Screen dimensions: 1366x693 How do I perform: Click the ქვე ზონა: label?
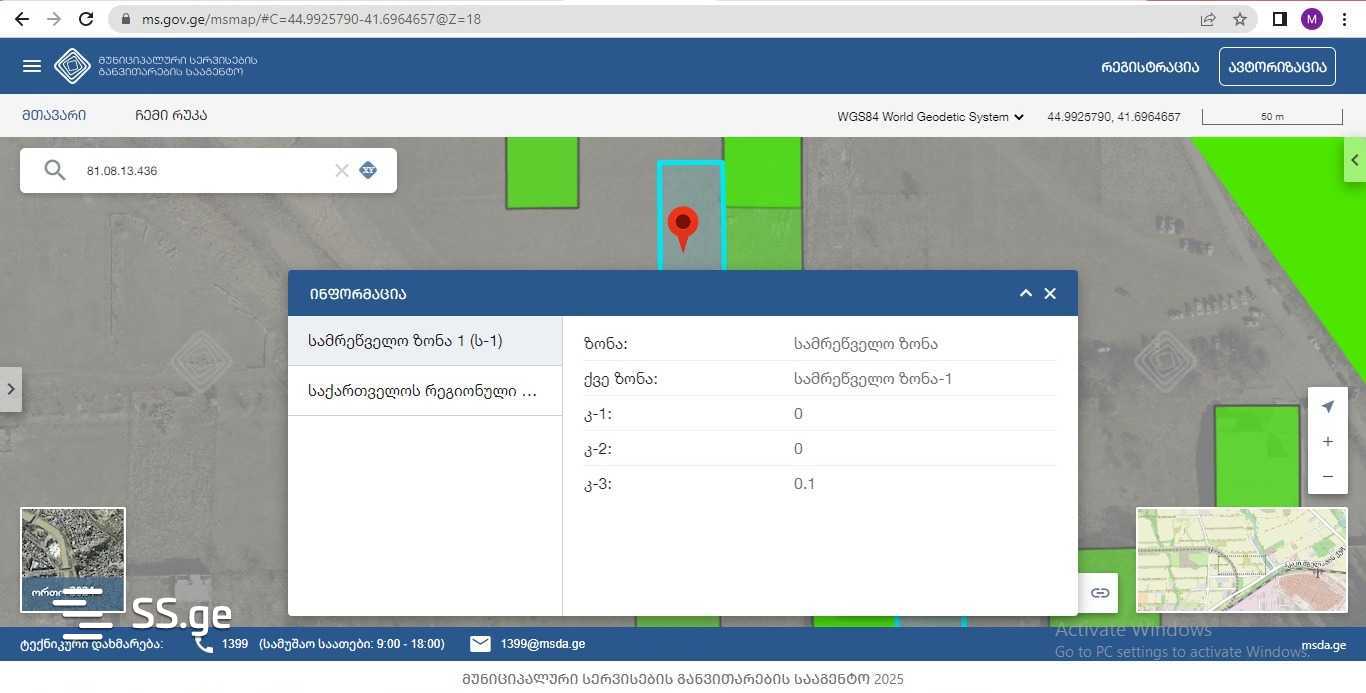pyautogui.click(x=620, y=379)
